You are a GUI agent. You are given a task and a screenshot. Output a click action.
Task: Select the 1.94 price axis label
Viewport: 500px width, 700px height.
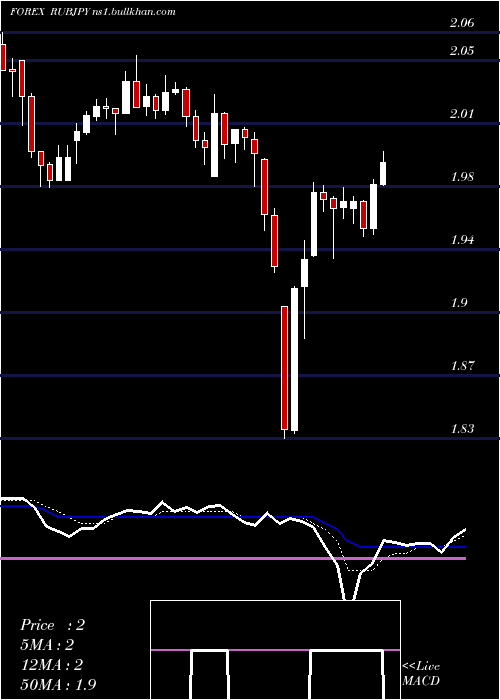tap(462, 240)
